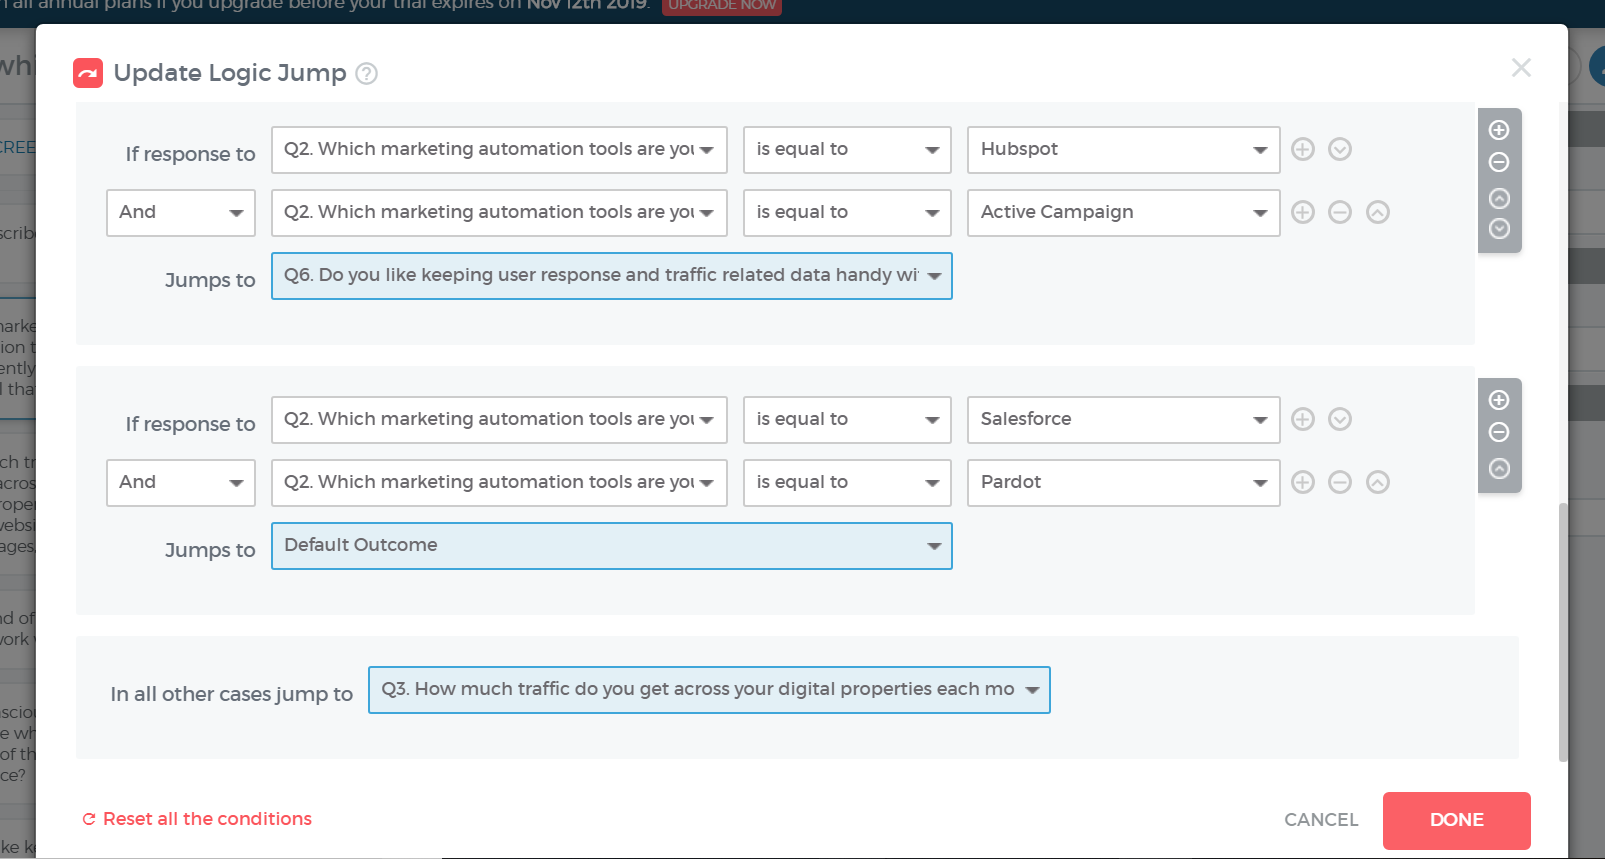The width and height of the screenshot is (1605, 859).
Task: Move second logic block up via side panel
Action: click(1499, 468)
